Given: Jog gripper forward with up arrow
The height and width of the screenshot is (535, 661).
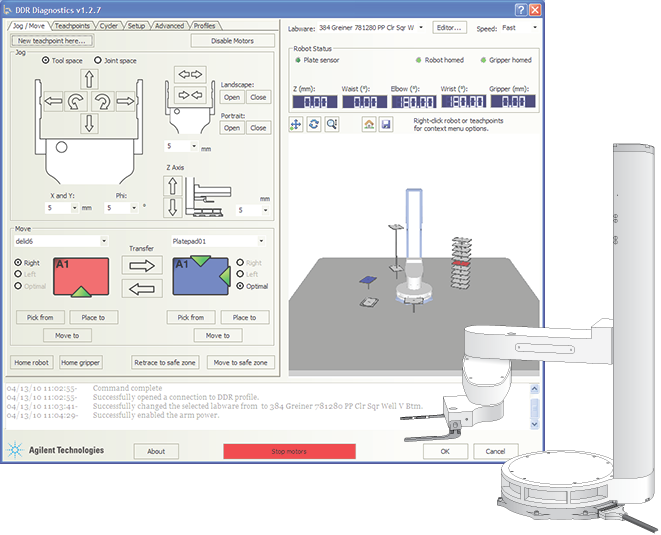Looking at the screenshot, I should pos(89,79).
